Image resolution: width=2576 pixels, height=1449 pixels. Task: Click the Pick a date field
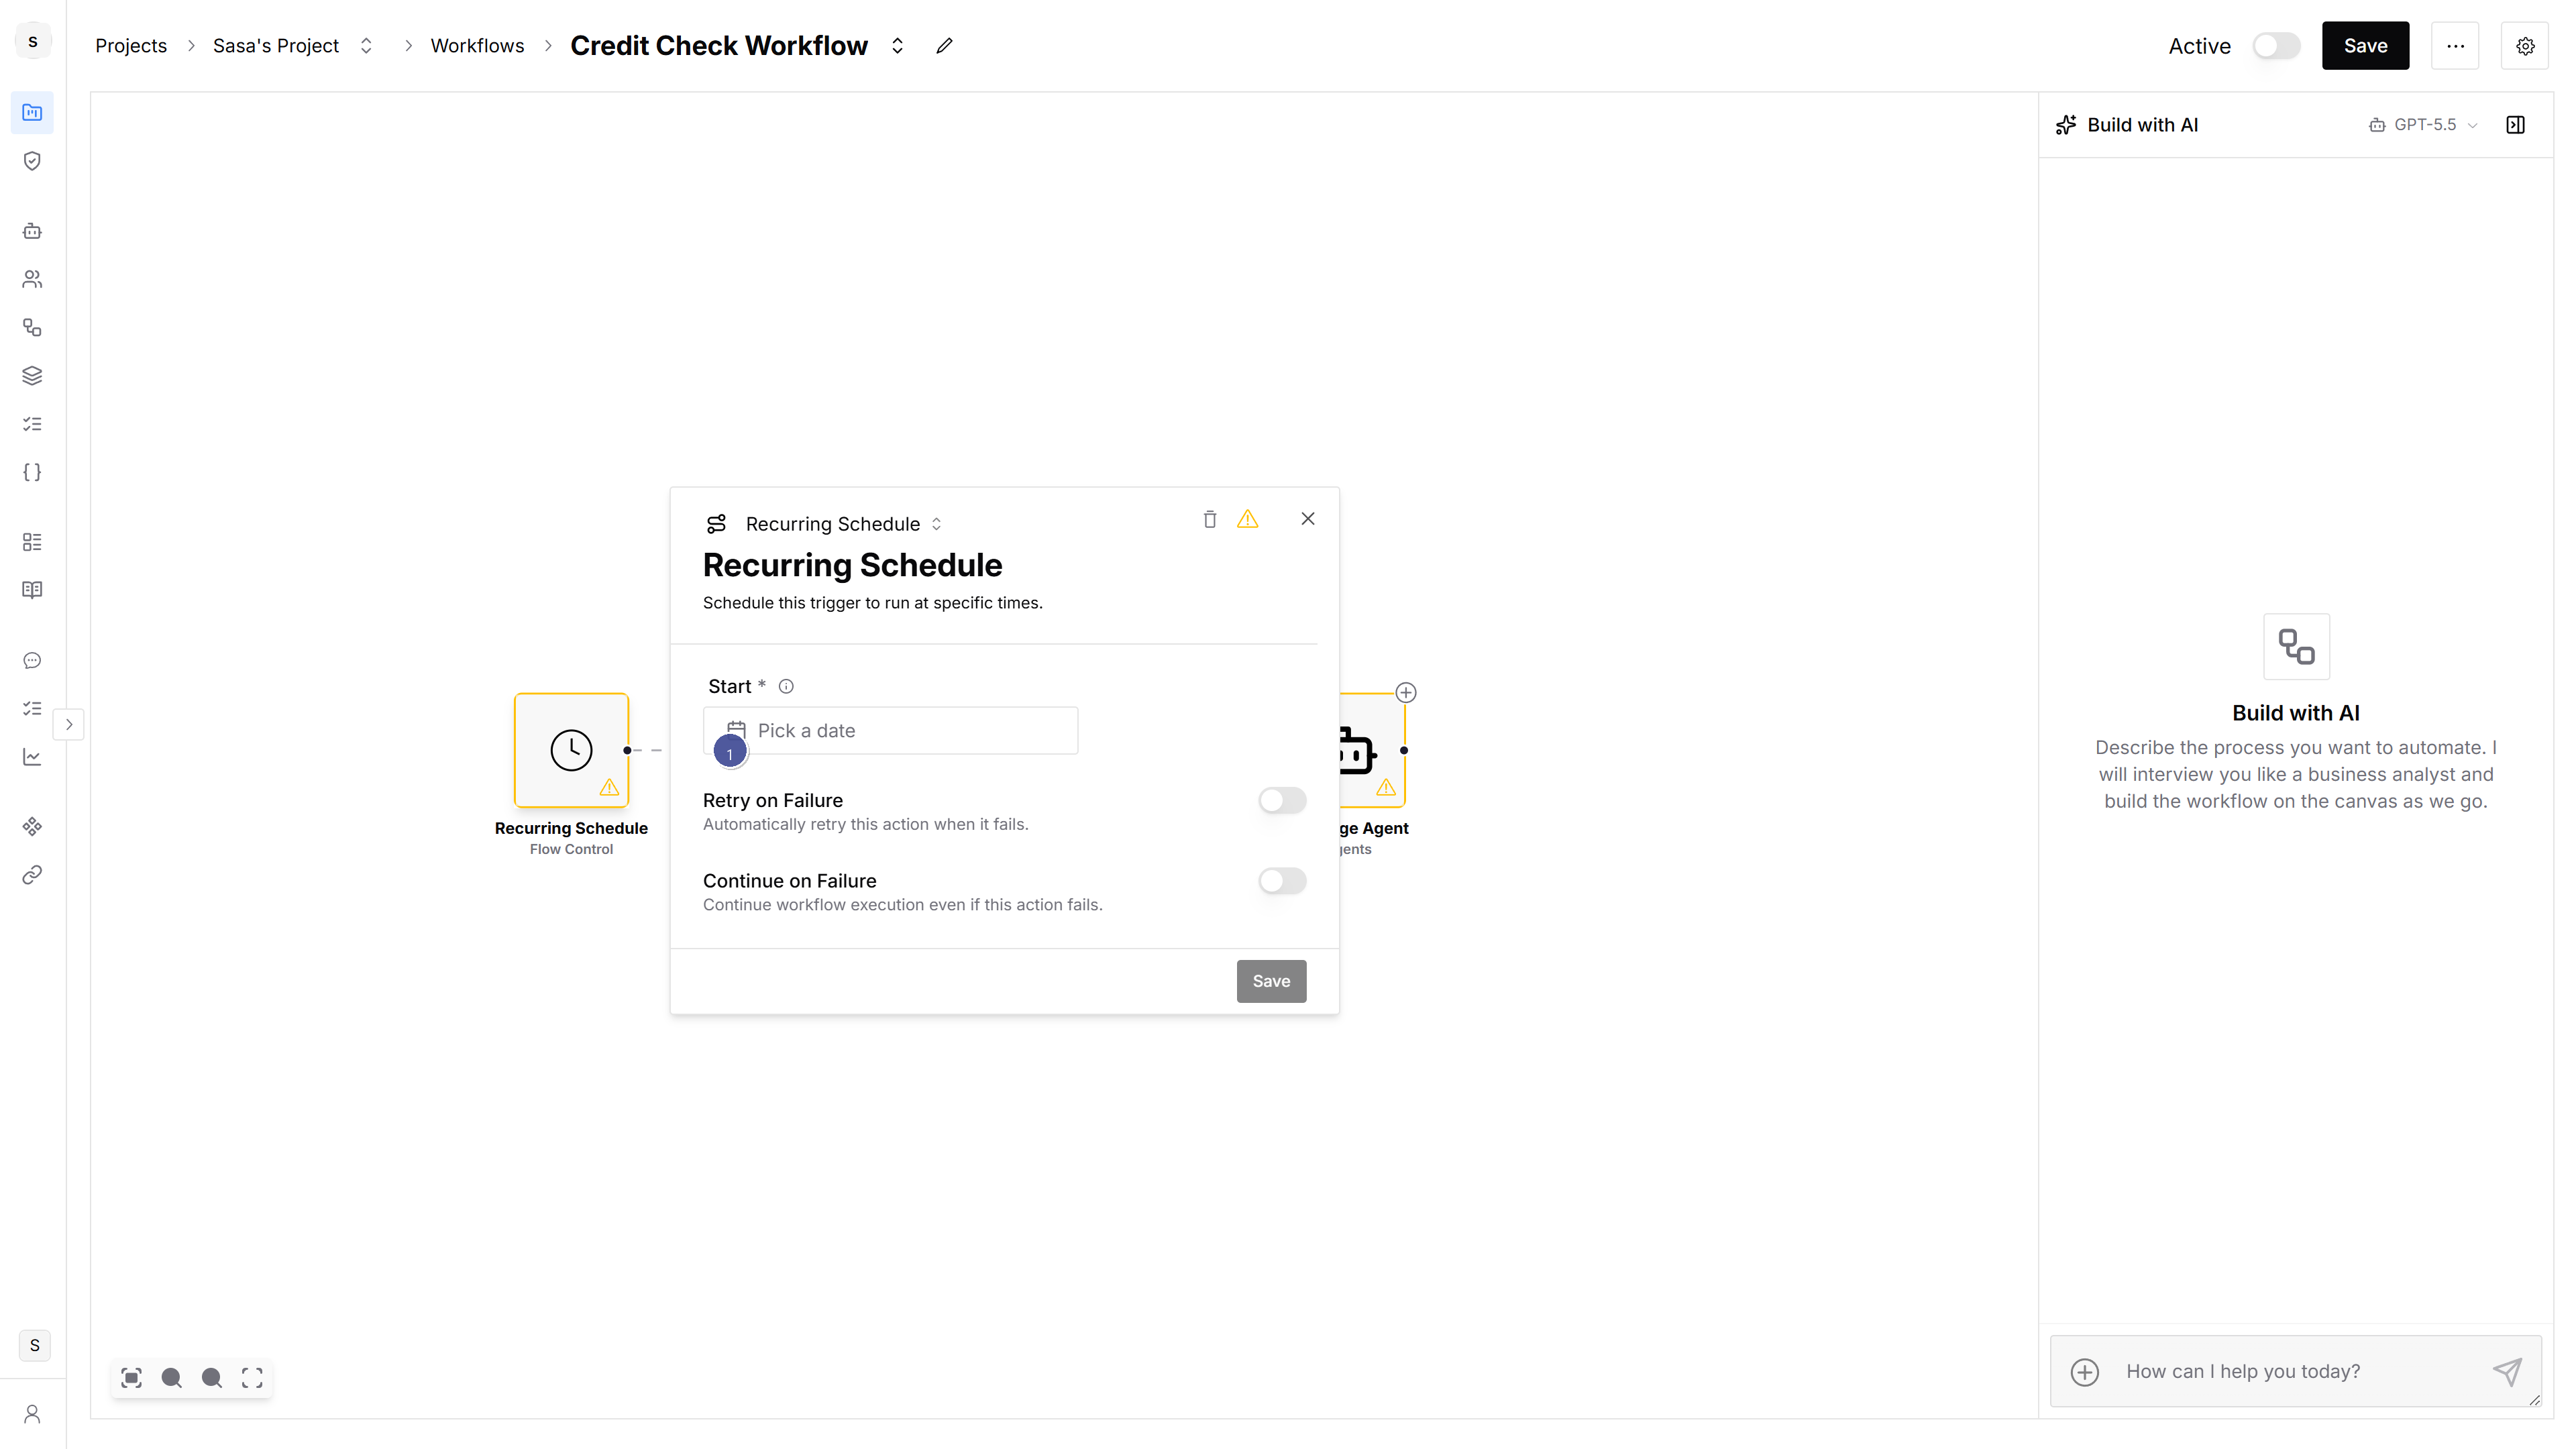coord(890,731)
